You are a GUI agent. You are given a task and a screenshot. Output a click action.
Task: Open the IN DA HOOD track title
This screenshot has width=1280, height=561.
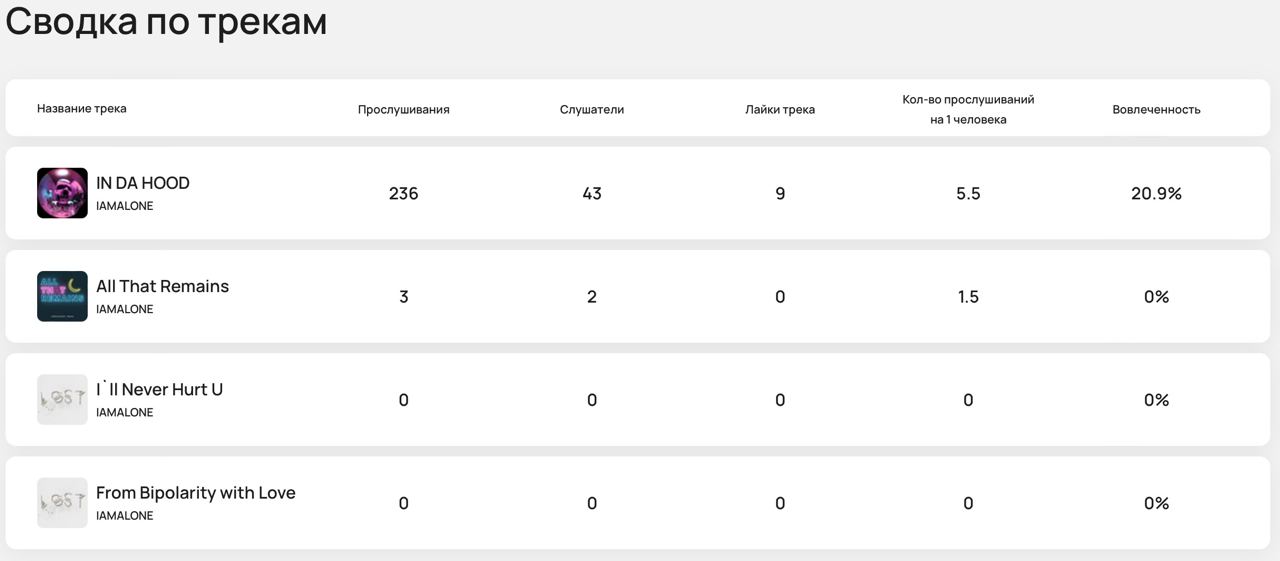[x=143, y=183]
